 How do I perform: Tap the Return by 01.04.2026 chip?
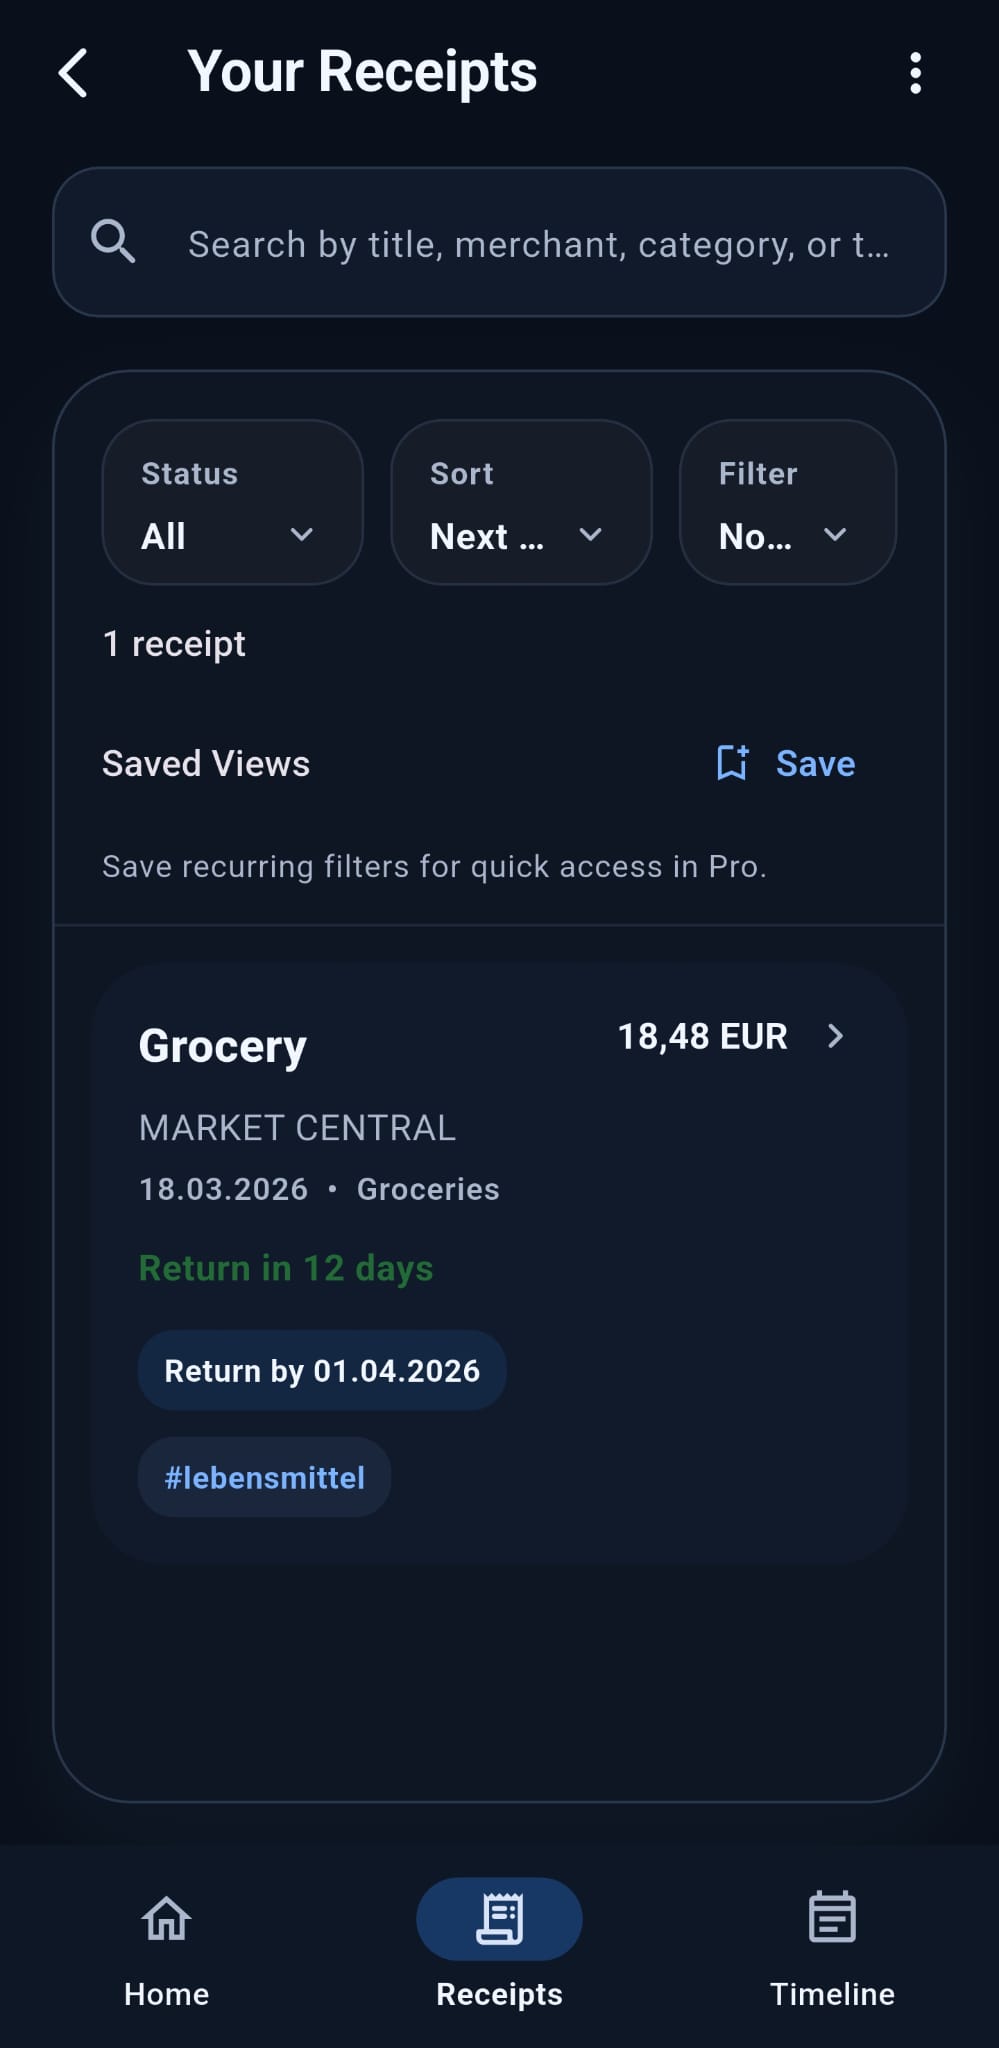[x=322, y=1370]
